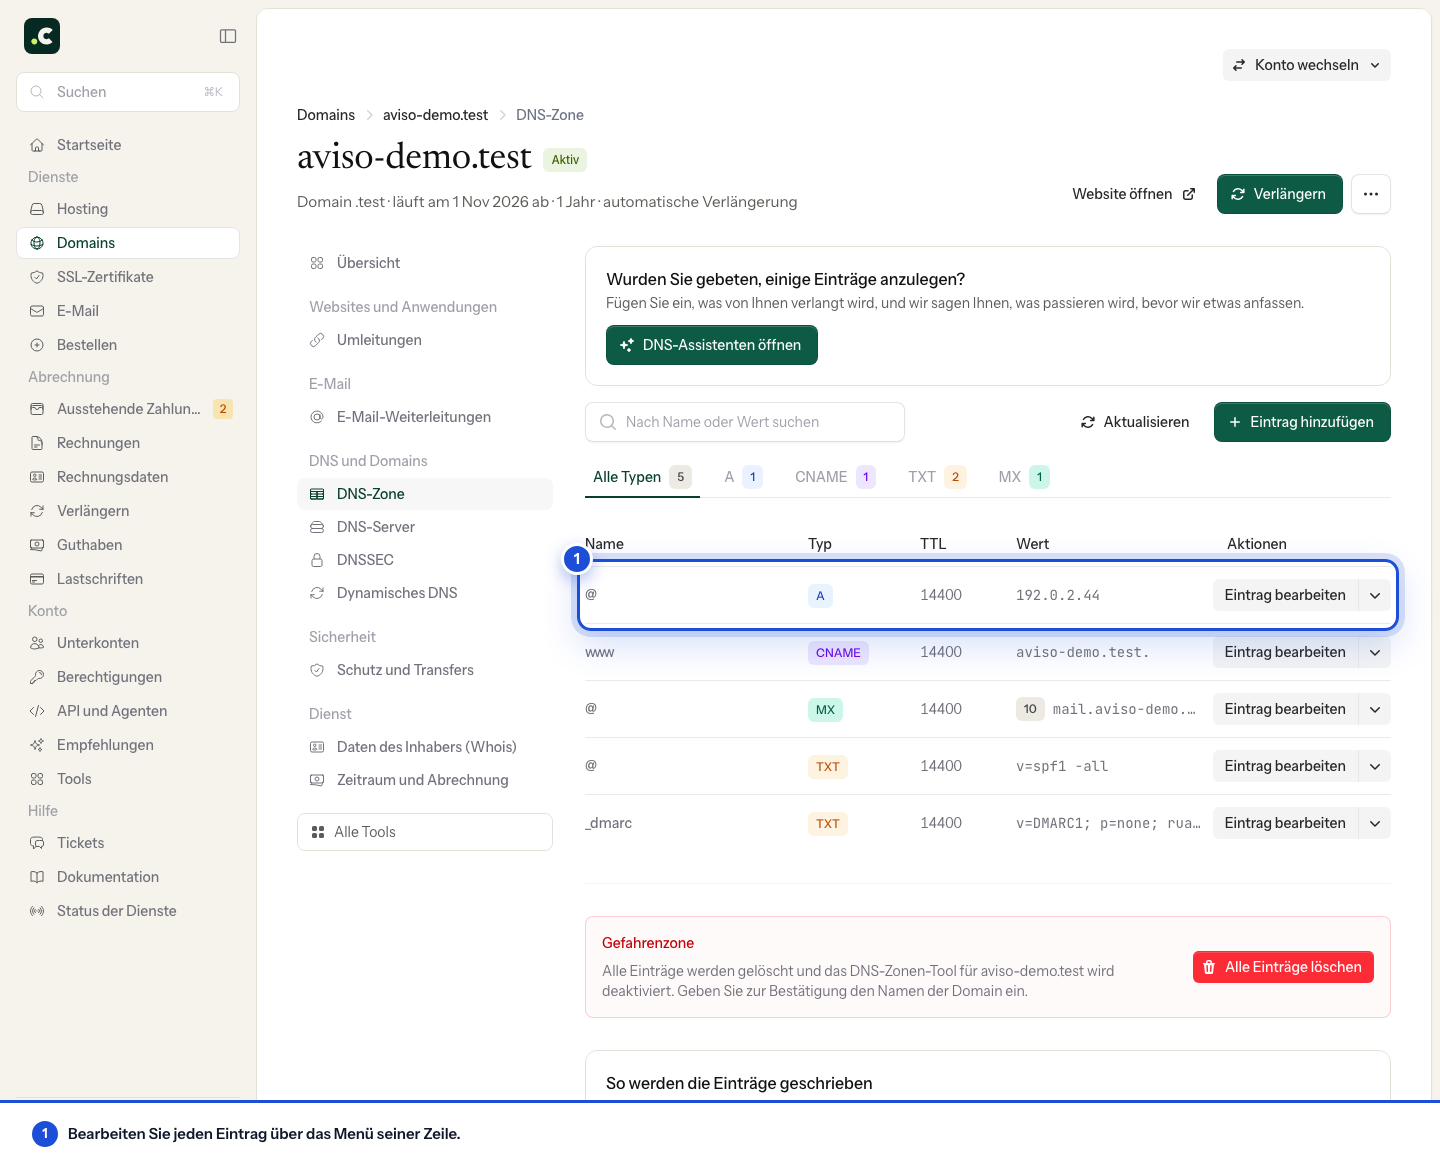Click the Bestellen plus-circle icon
This screenshot has width=1440, height=1164.
pos(37,345)
